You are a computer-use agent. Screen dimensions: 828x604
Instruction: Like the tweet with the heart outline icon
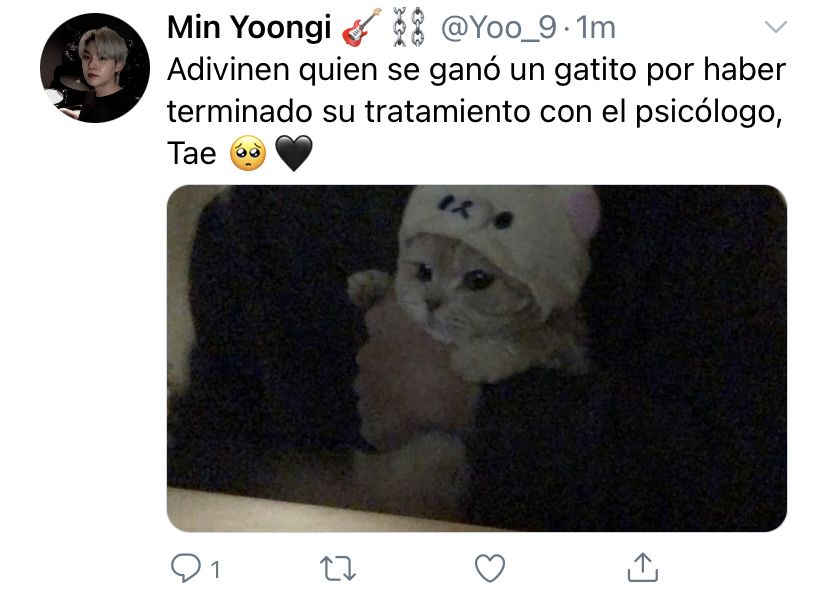490,568
